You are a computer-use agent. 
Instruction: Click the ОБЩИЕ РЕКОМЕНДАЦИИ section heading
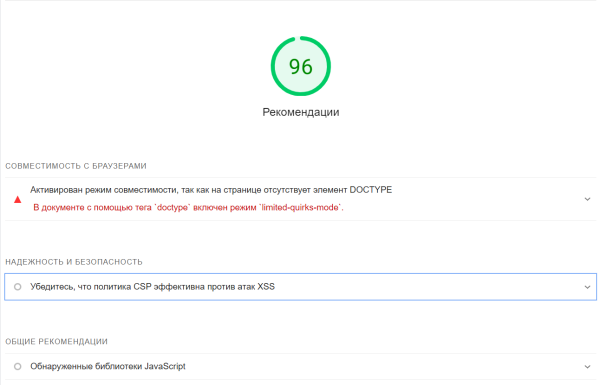[x=56, y=341]
